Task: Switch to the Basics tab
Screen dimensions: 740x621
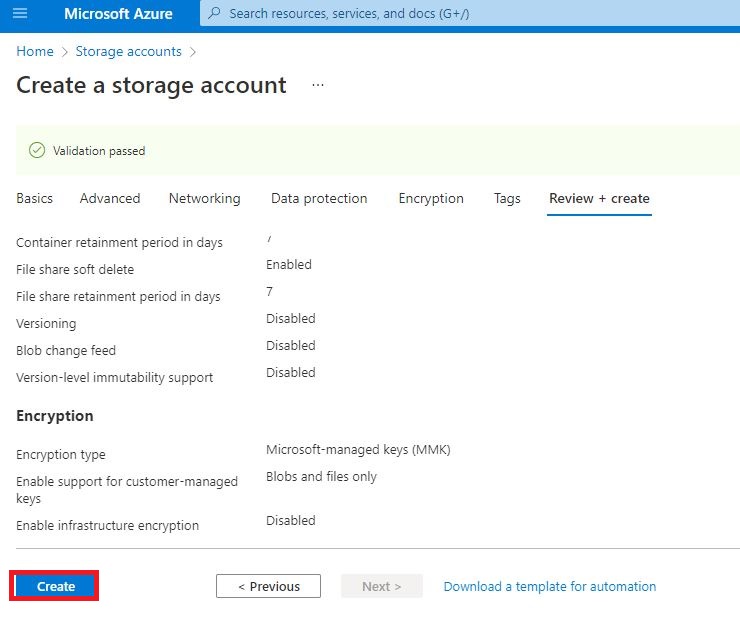Action: [35, 198]
